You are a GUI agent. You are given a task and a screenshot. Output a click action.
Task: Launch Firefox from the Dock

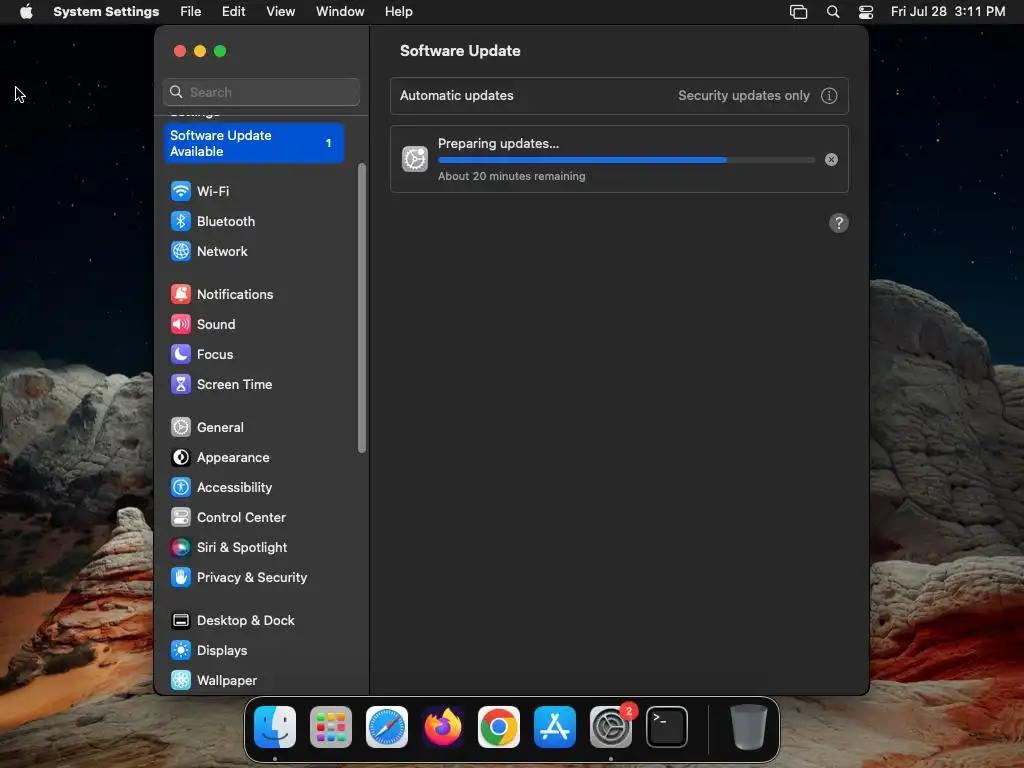pos(443,726)
